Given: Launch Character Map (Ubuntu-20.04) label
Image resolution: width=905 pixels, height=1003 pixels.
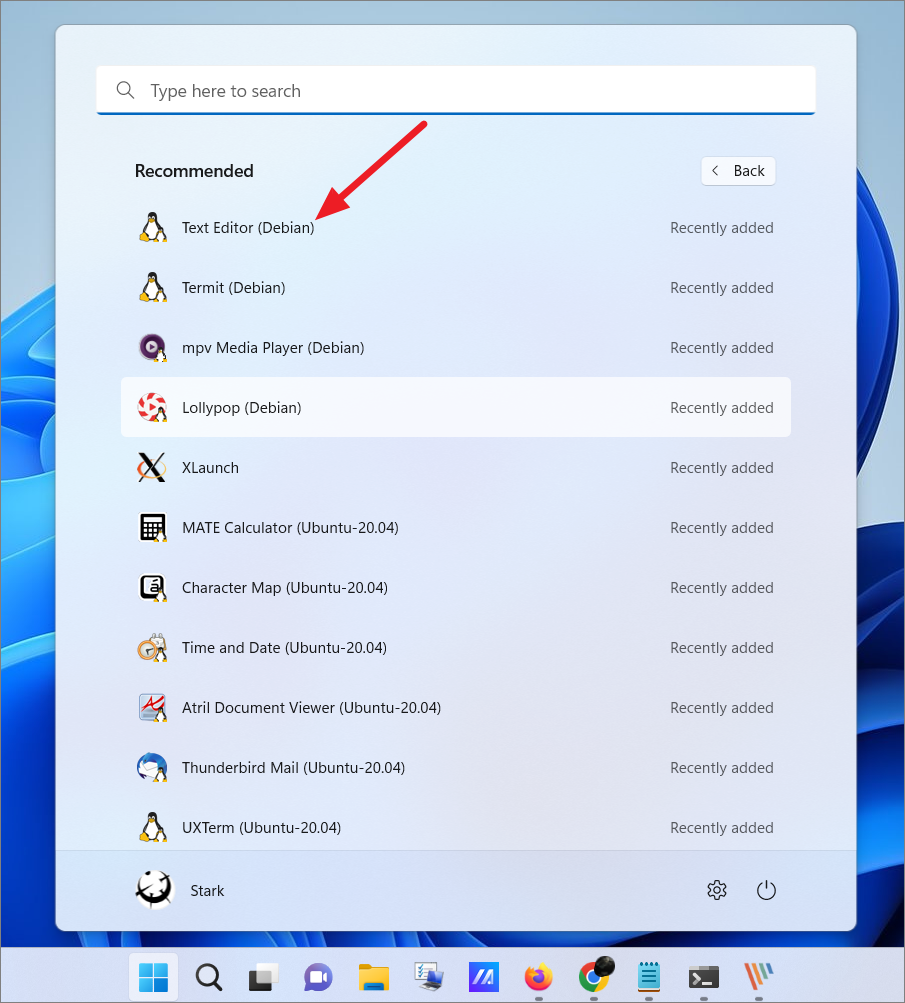Looking at the screenshot, I should click(285, 588).
